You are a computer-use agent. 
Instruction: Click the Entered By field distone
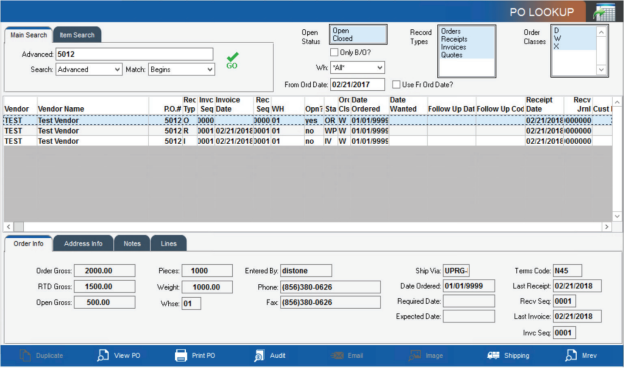306,271
